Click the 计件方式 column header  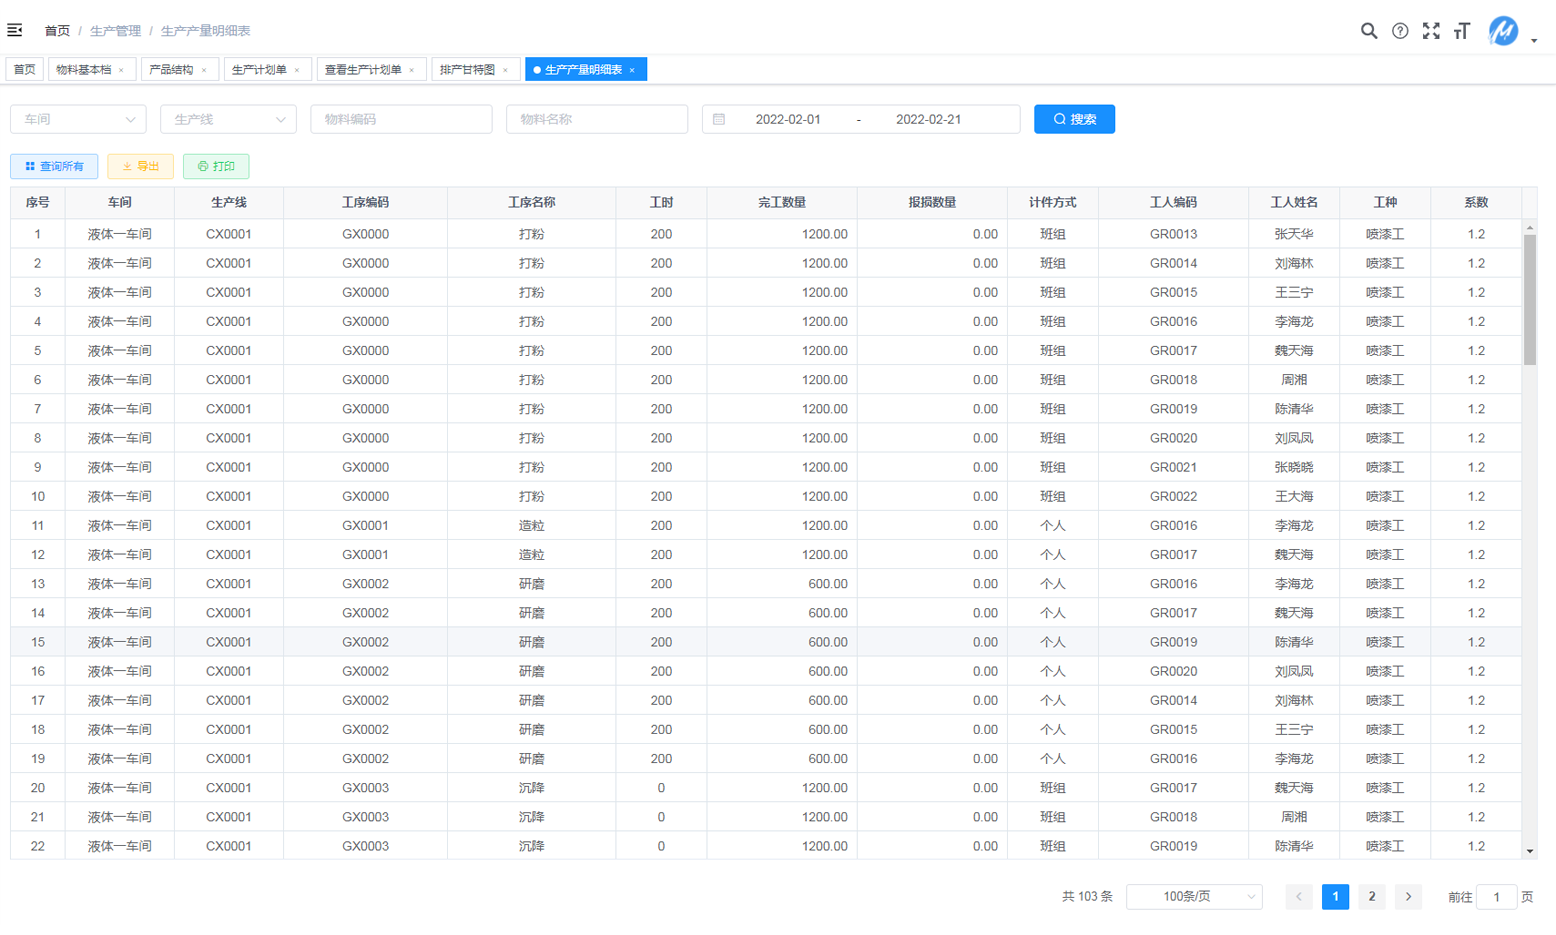coord(1053,202)
